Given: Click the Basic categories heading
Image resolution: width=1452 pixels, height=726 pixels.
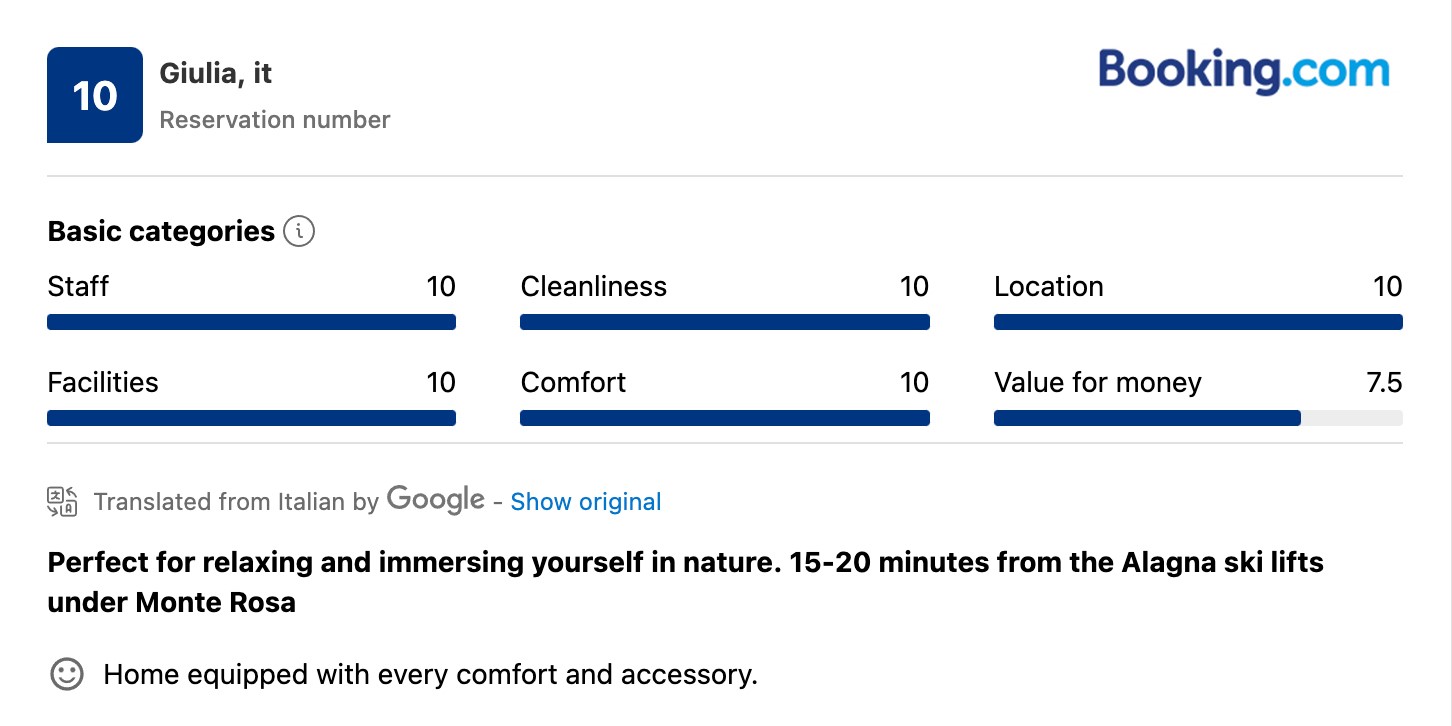Looking at the screenshot, I should [161, 232].
